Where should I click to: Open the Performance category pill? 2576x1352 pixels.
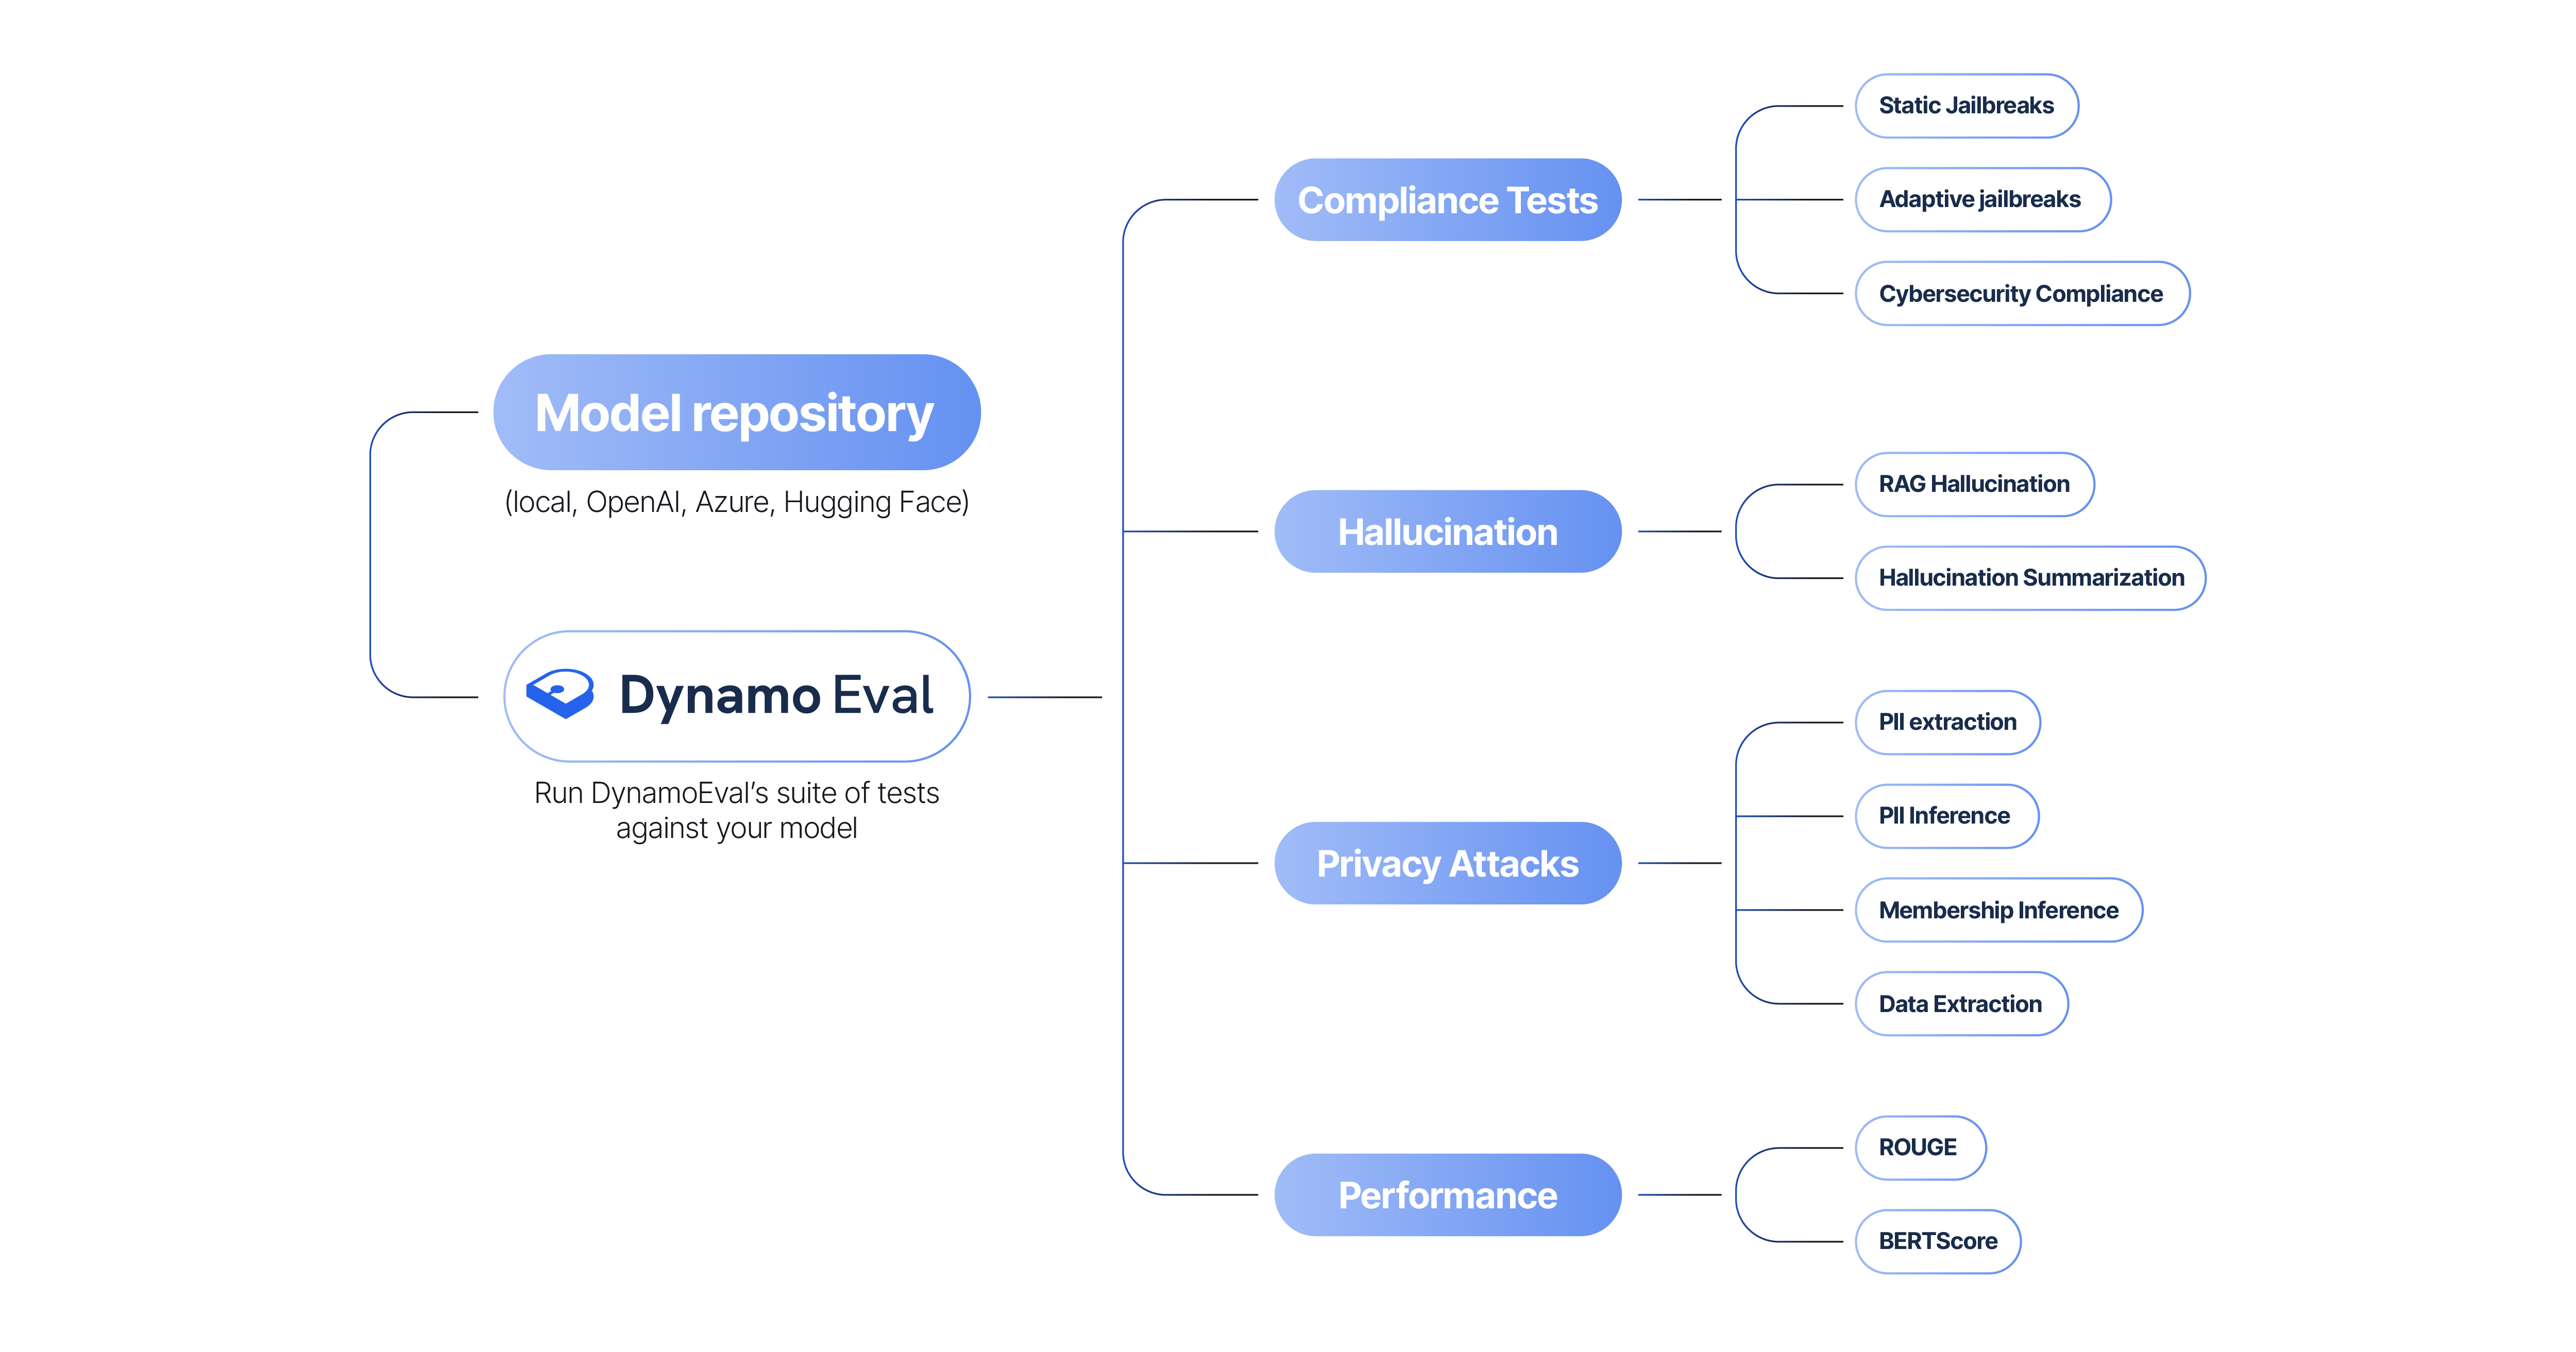(x=1447, y=1195)
